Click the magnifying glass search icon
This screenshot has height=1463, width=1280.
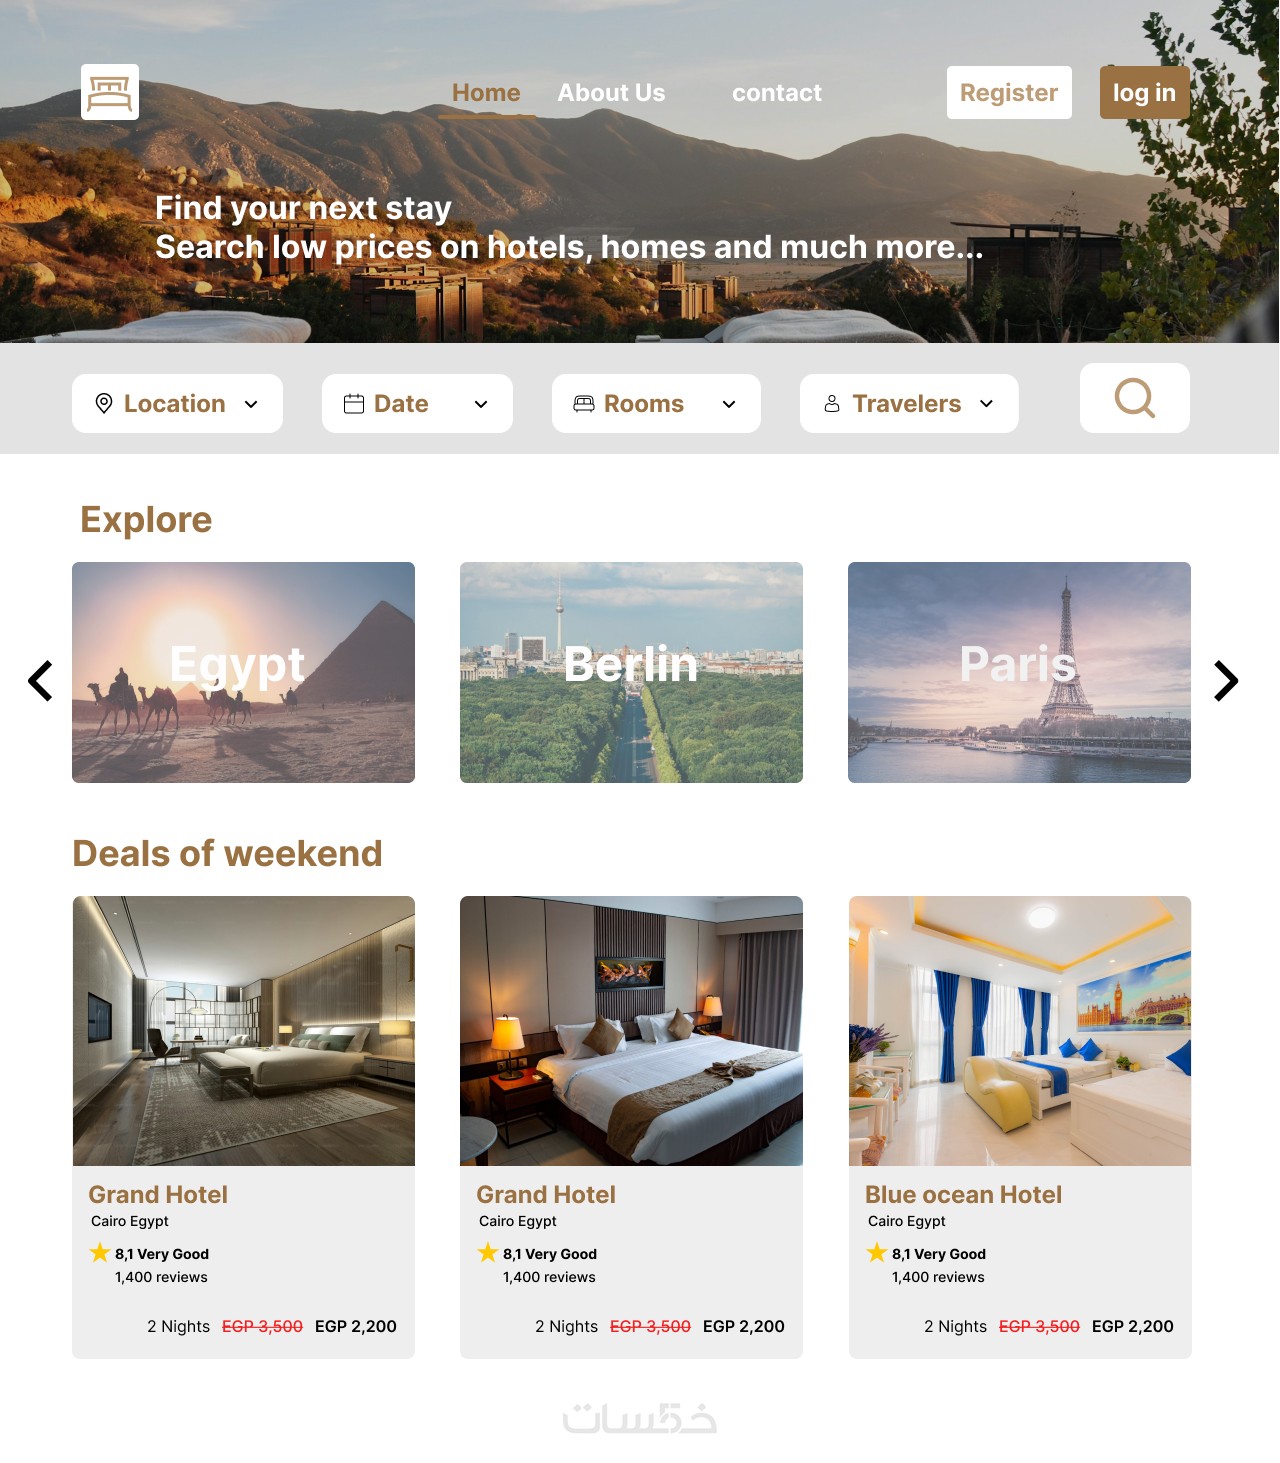pyautogui.click(x=1135, y=398)
